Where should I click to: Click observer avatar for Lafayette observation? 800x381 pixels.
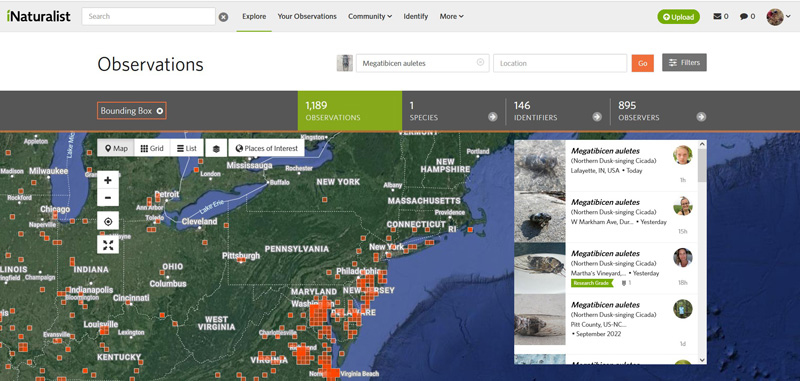tap(683, 155)
